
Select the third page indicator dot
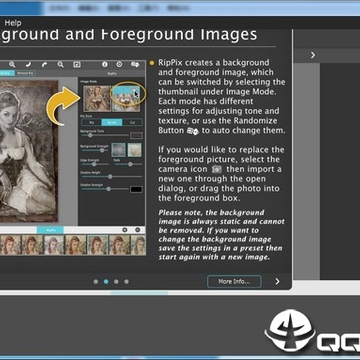116,282
